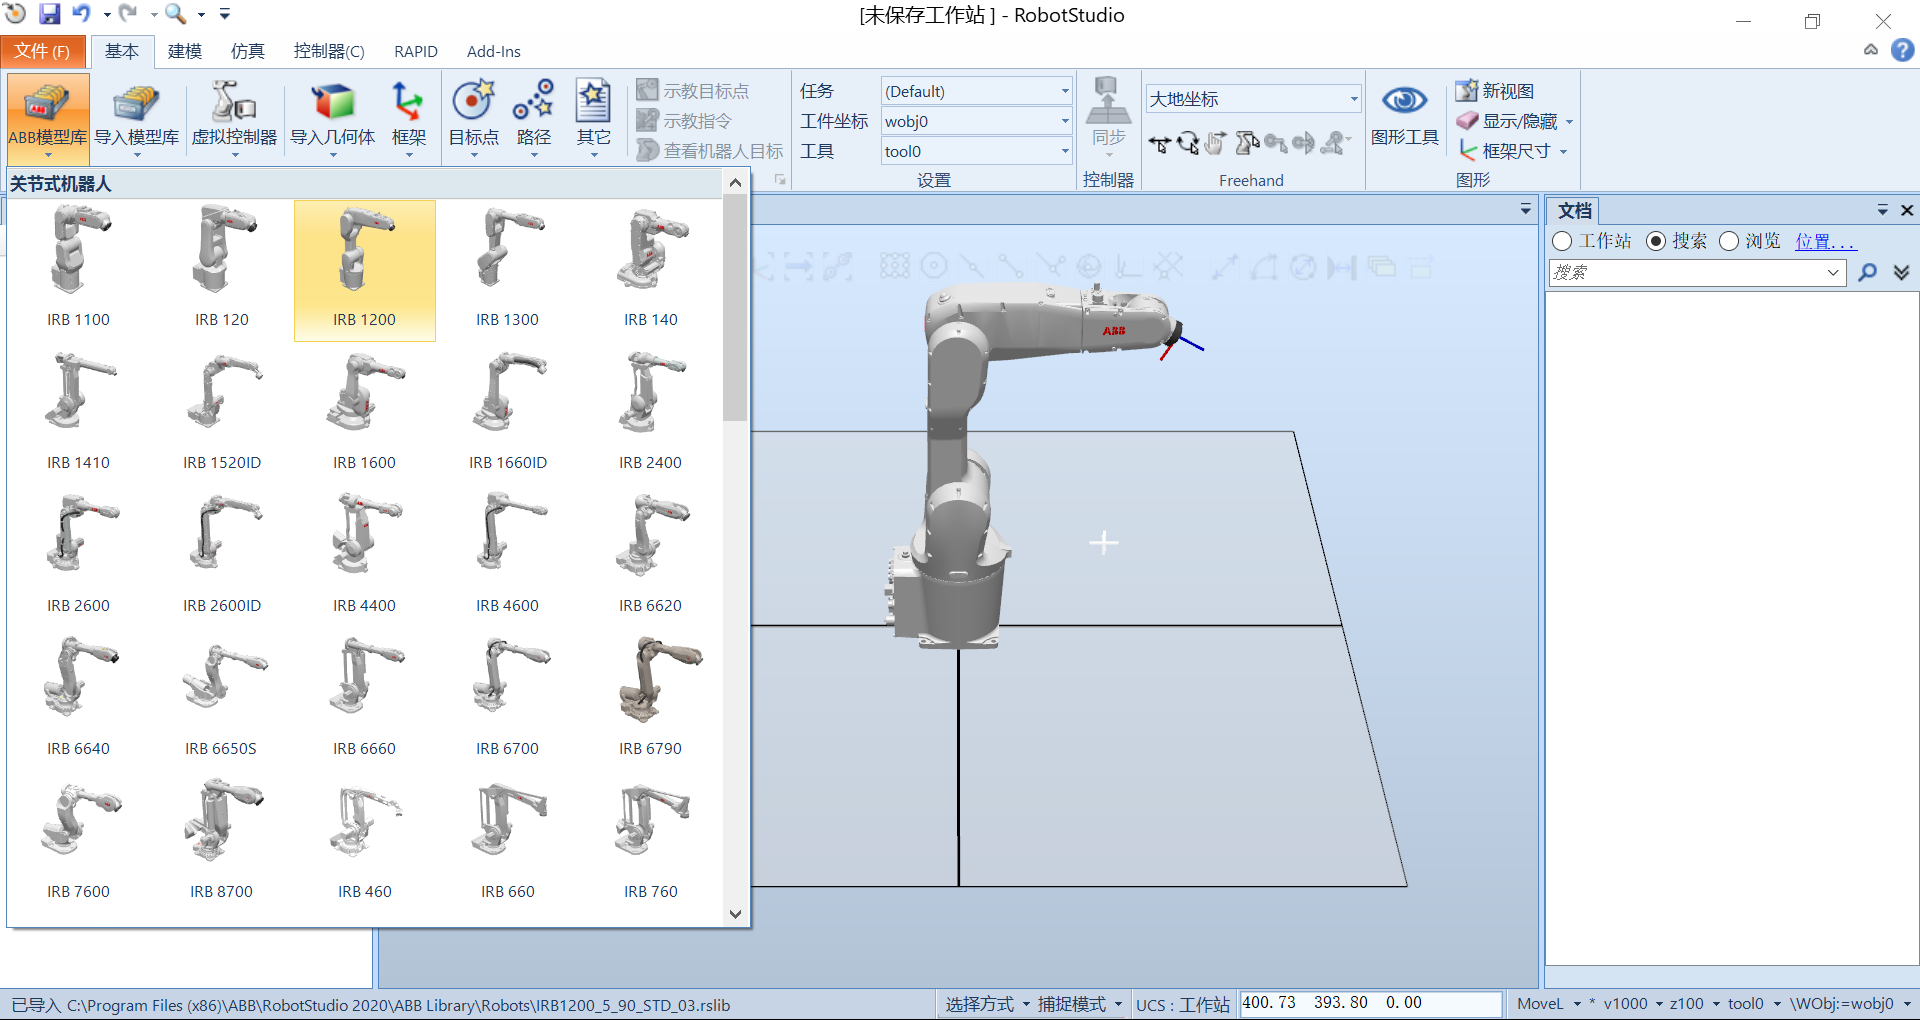This screenshot has height=1020, width=1920.
Task: Select the Freehand rotate tool
Action: (1188, 144)
